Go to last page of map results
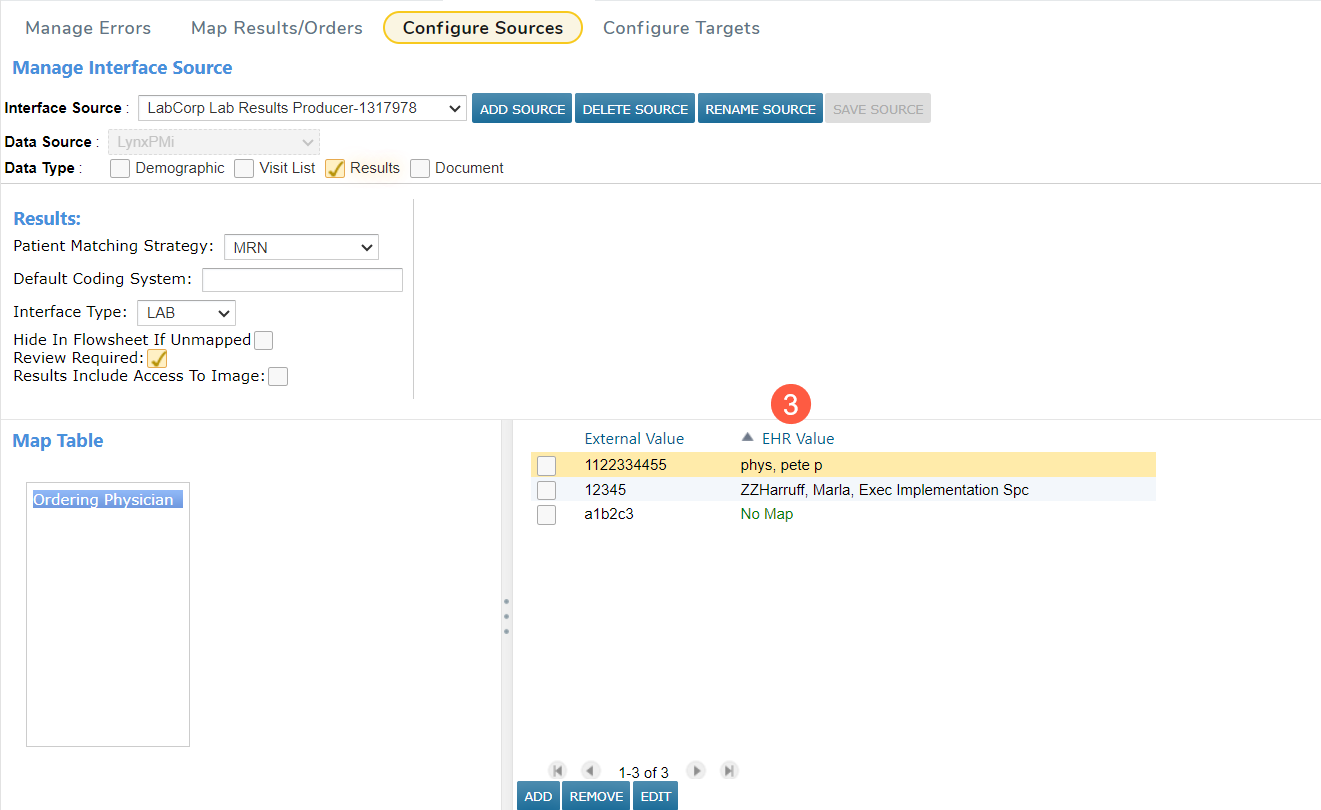The height and width of the screenshot is (810, 1321). click(x=730, y=770)
